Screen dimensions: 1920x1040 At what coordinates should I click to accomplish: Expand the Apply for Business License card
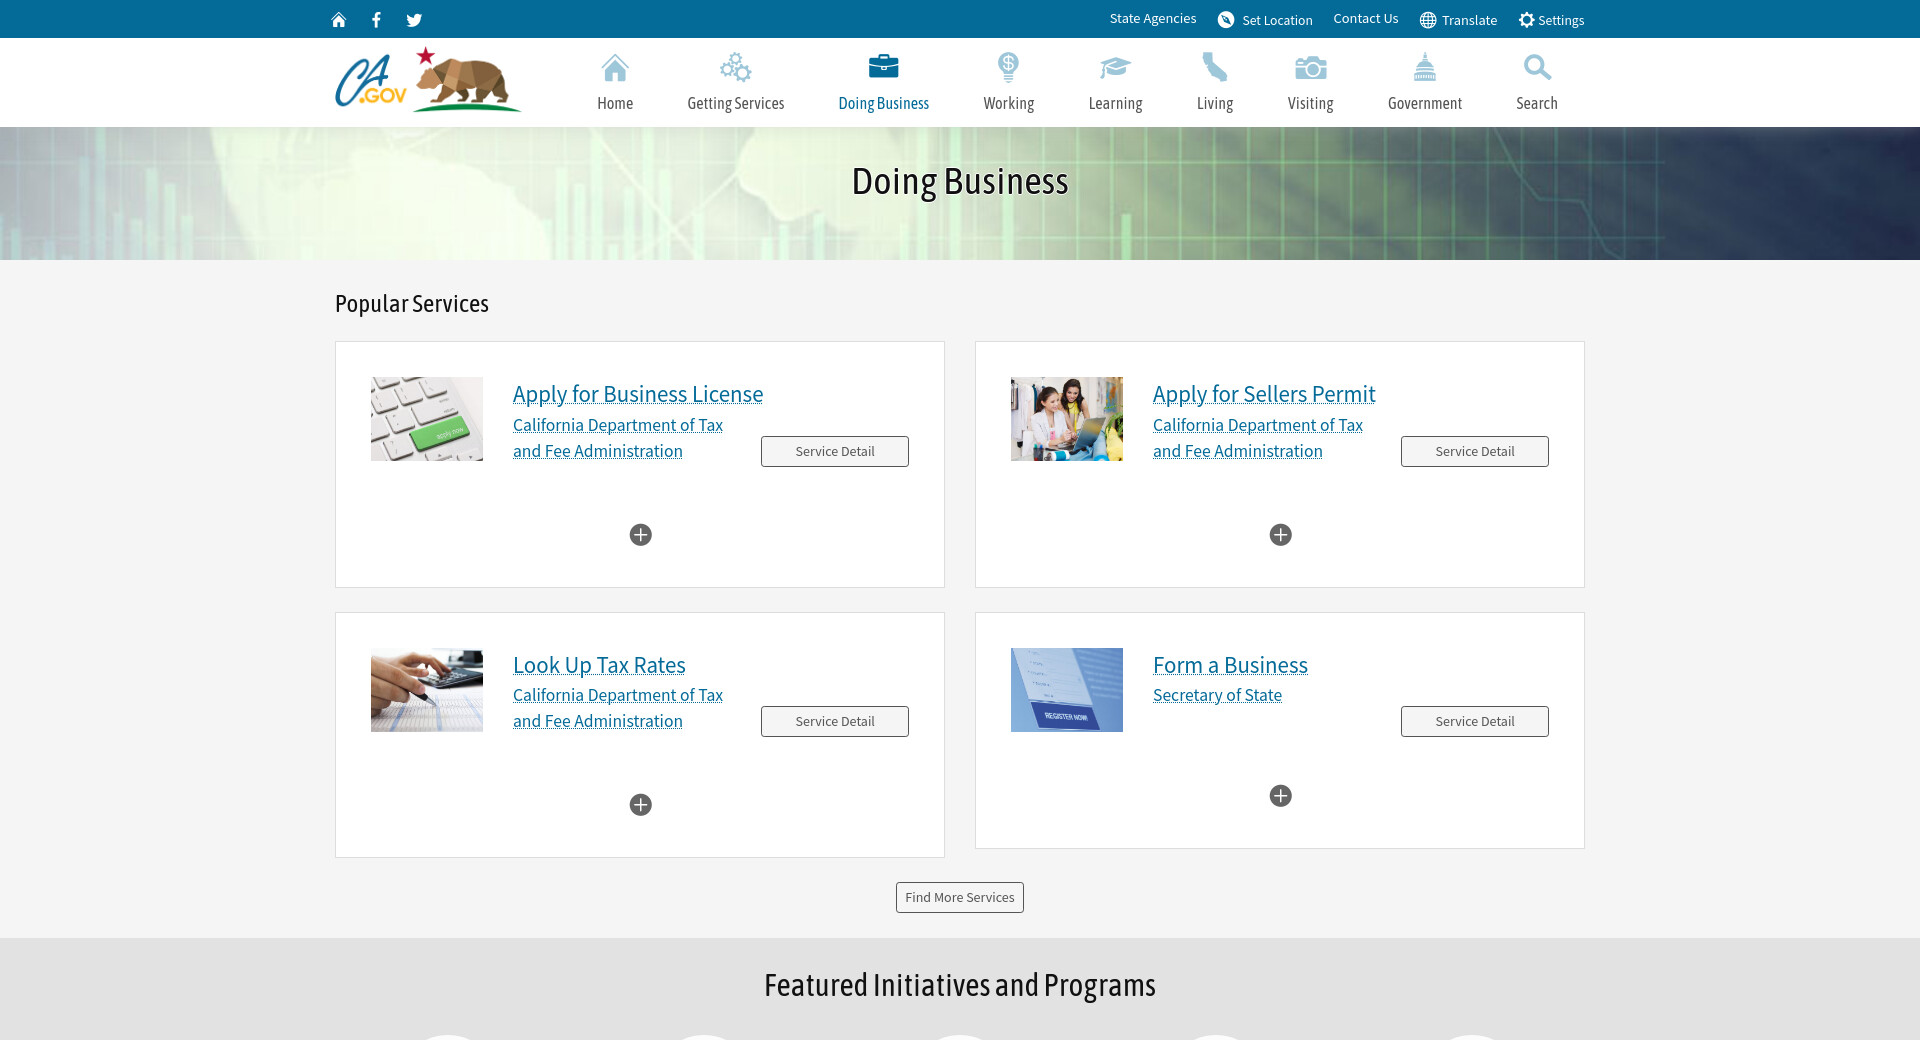click(641, 535)
